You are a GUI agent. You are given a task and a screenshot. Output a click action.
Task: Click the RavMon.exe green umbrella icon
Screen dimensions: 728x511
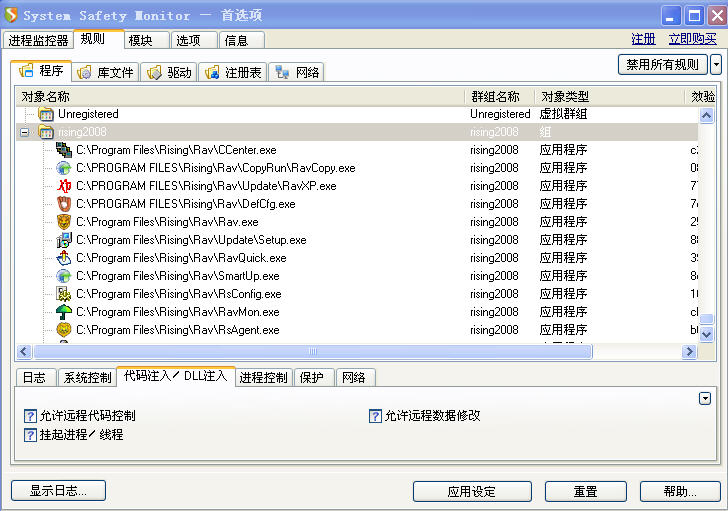[64, 312]
